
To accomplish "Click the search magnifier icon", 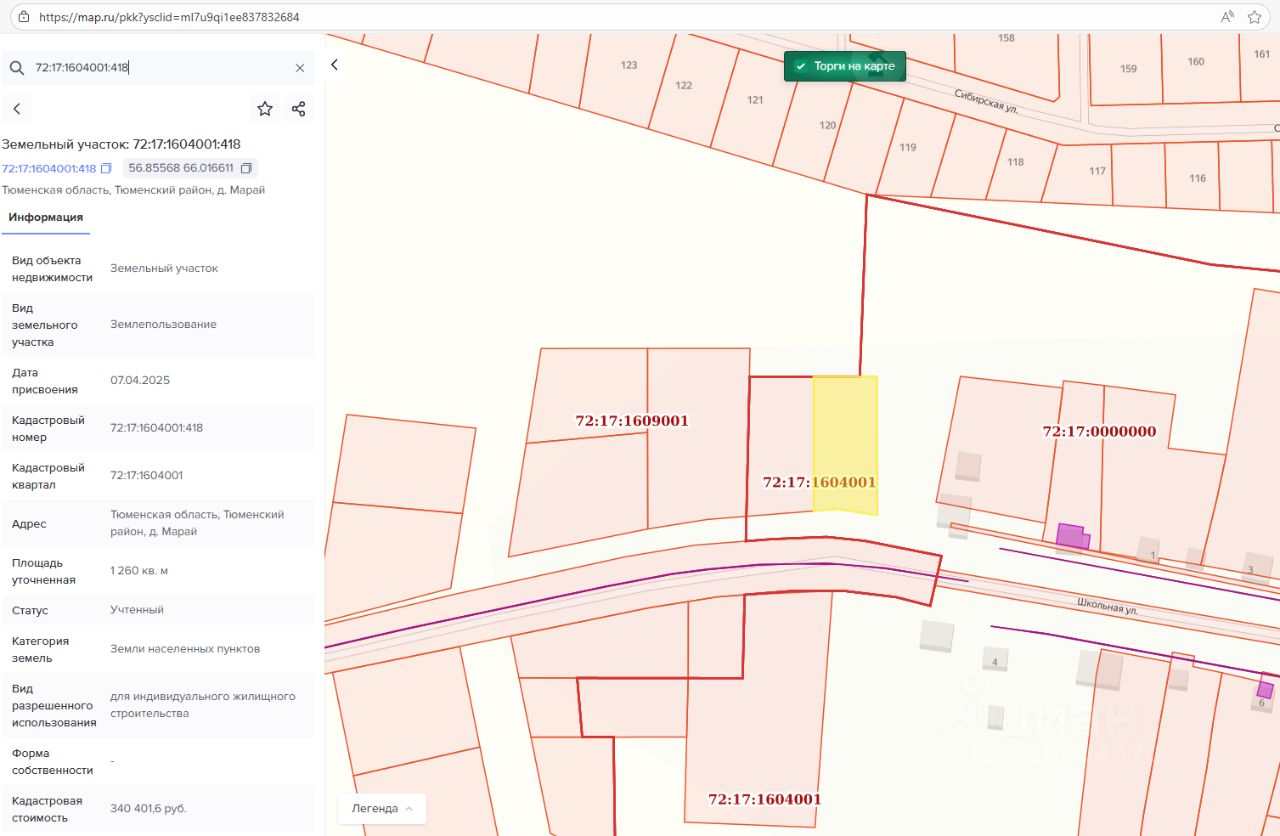I will point(17,68).
